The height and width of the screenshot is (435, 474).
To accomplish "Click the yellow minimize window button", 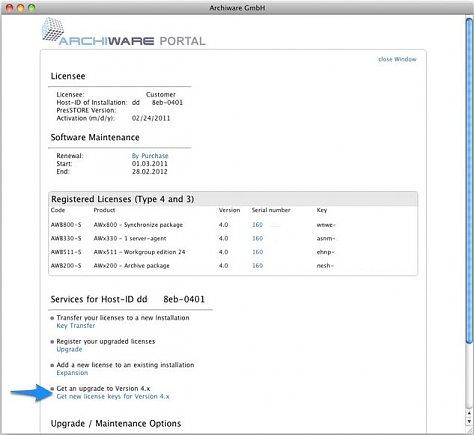I will pyautogui.click(x=21, y=7).
